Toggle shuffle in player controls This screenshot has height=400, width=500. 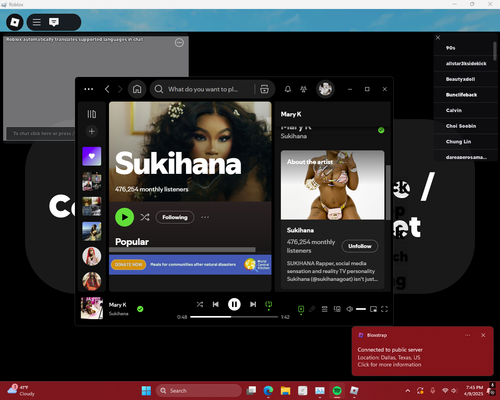tap(200, 304)
